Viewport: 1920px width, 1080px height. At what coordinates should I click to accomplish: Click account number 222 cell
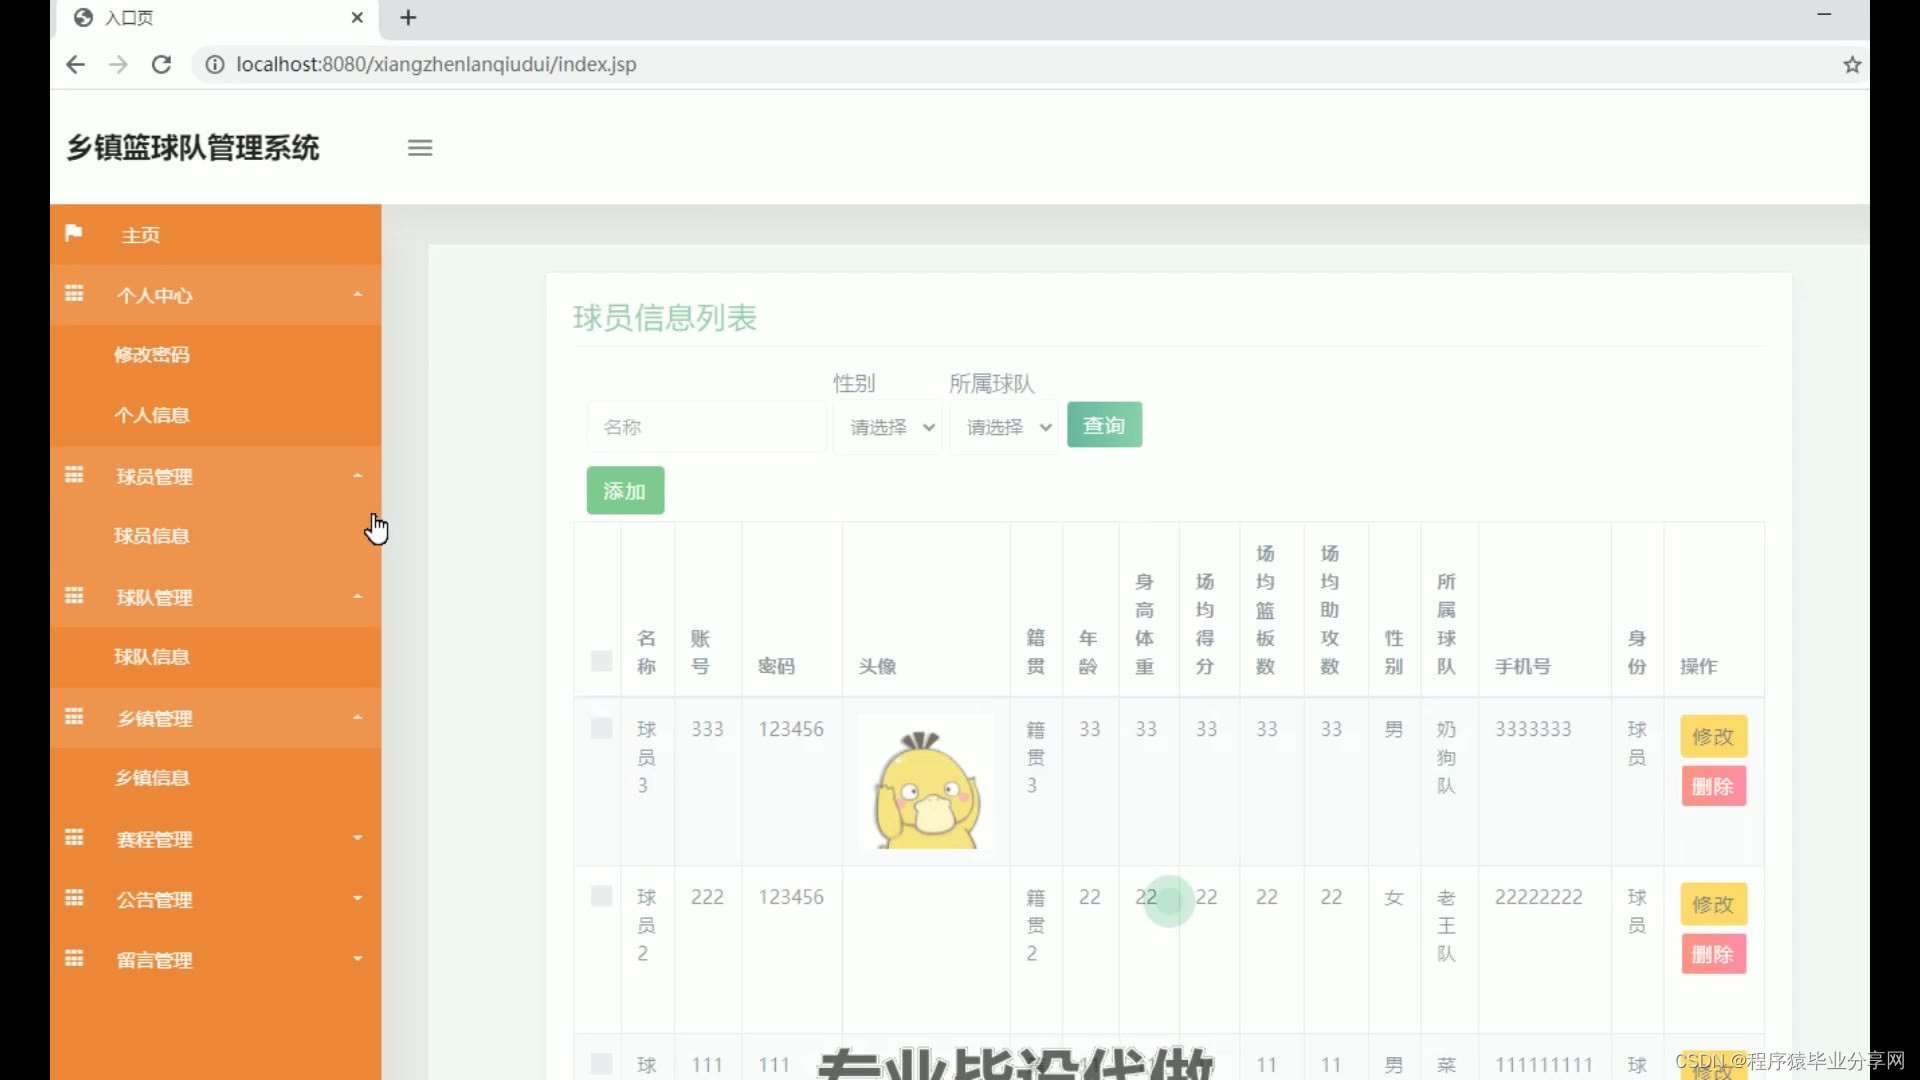tap(707, 897)
